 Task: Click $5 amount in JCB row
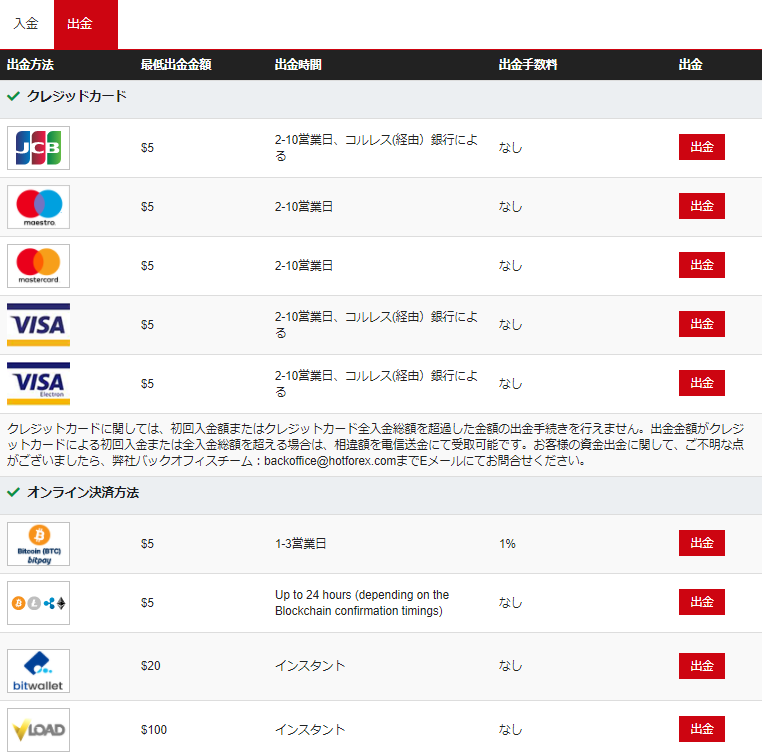pos(147,148)
